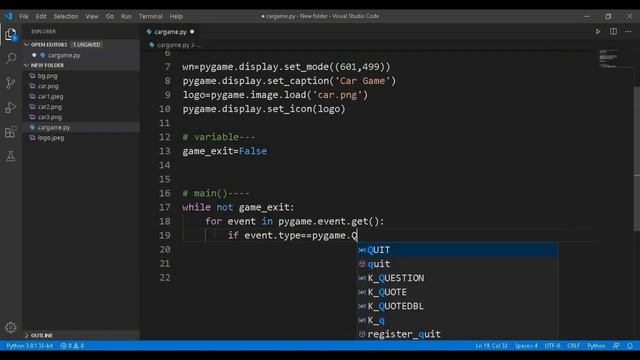
Task: Open the Manage gear icon
Action: [x=11, y=327]
